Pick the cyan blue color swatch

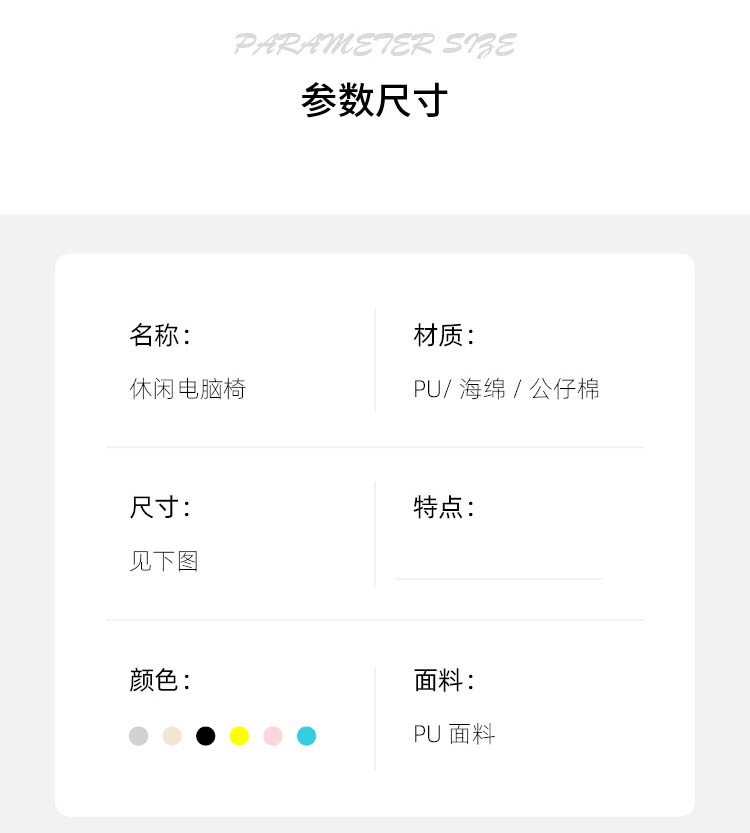point(306,736)
